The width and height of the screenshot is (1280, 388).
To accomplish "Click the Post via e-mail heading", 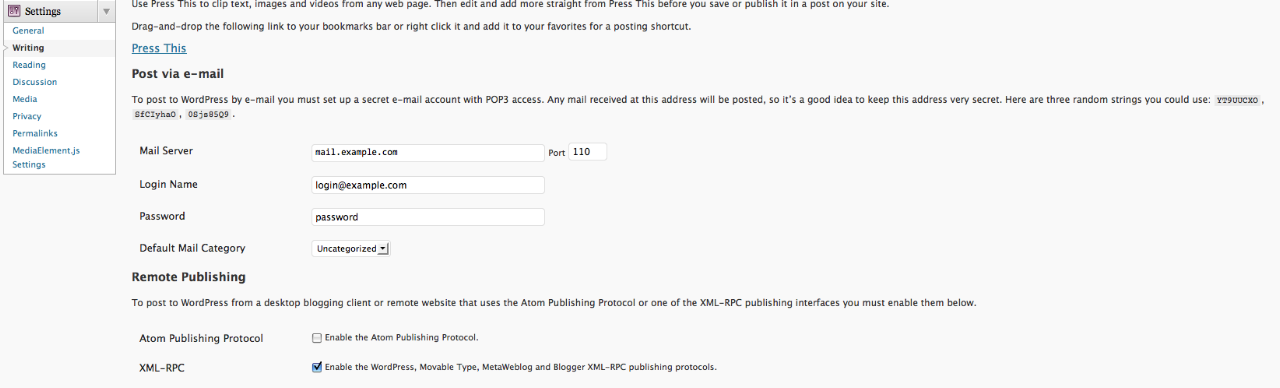I will [178, 74].
